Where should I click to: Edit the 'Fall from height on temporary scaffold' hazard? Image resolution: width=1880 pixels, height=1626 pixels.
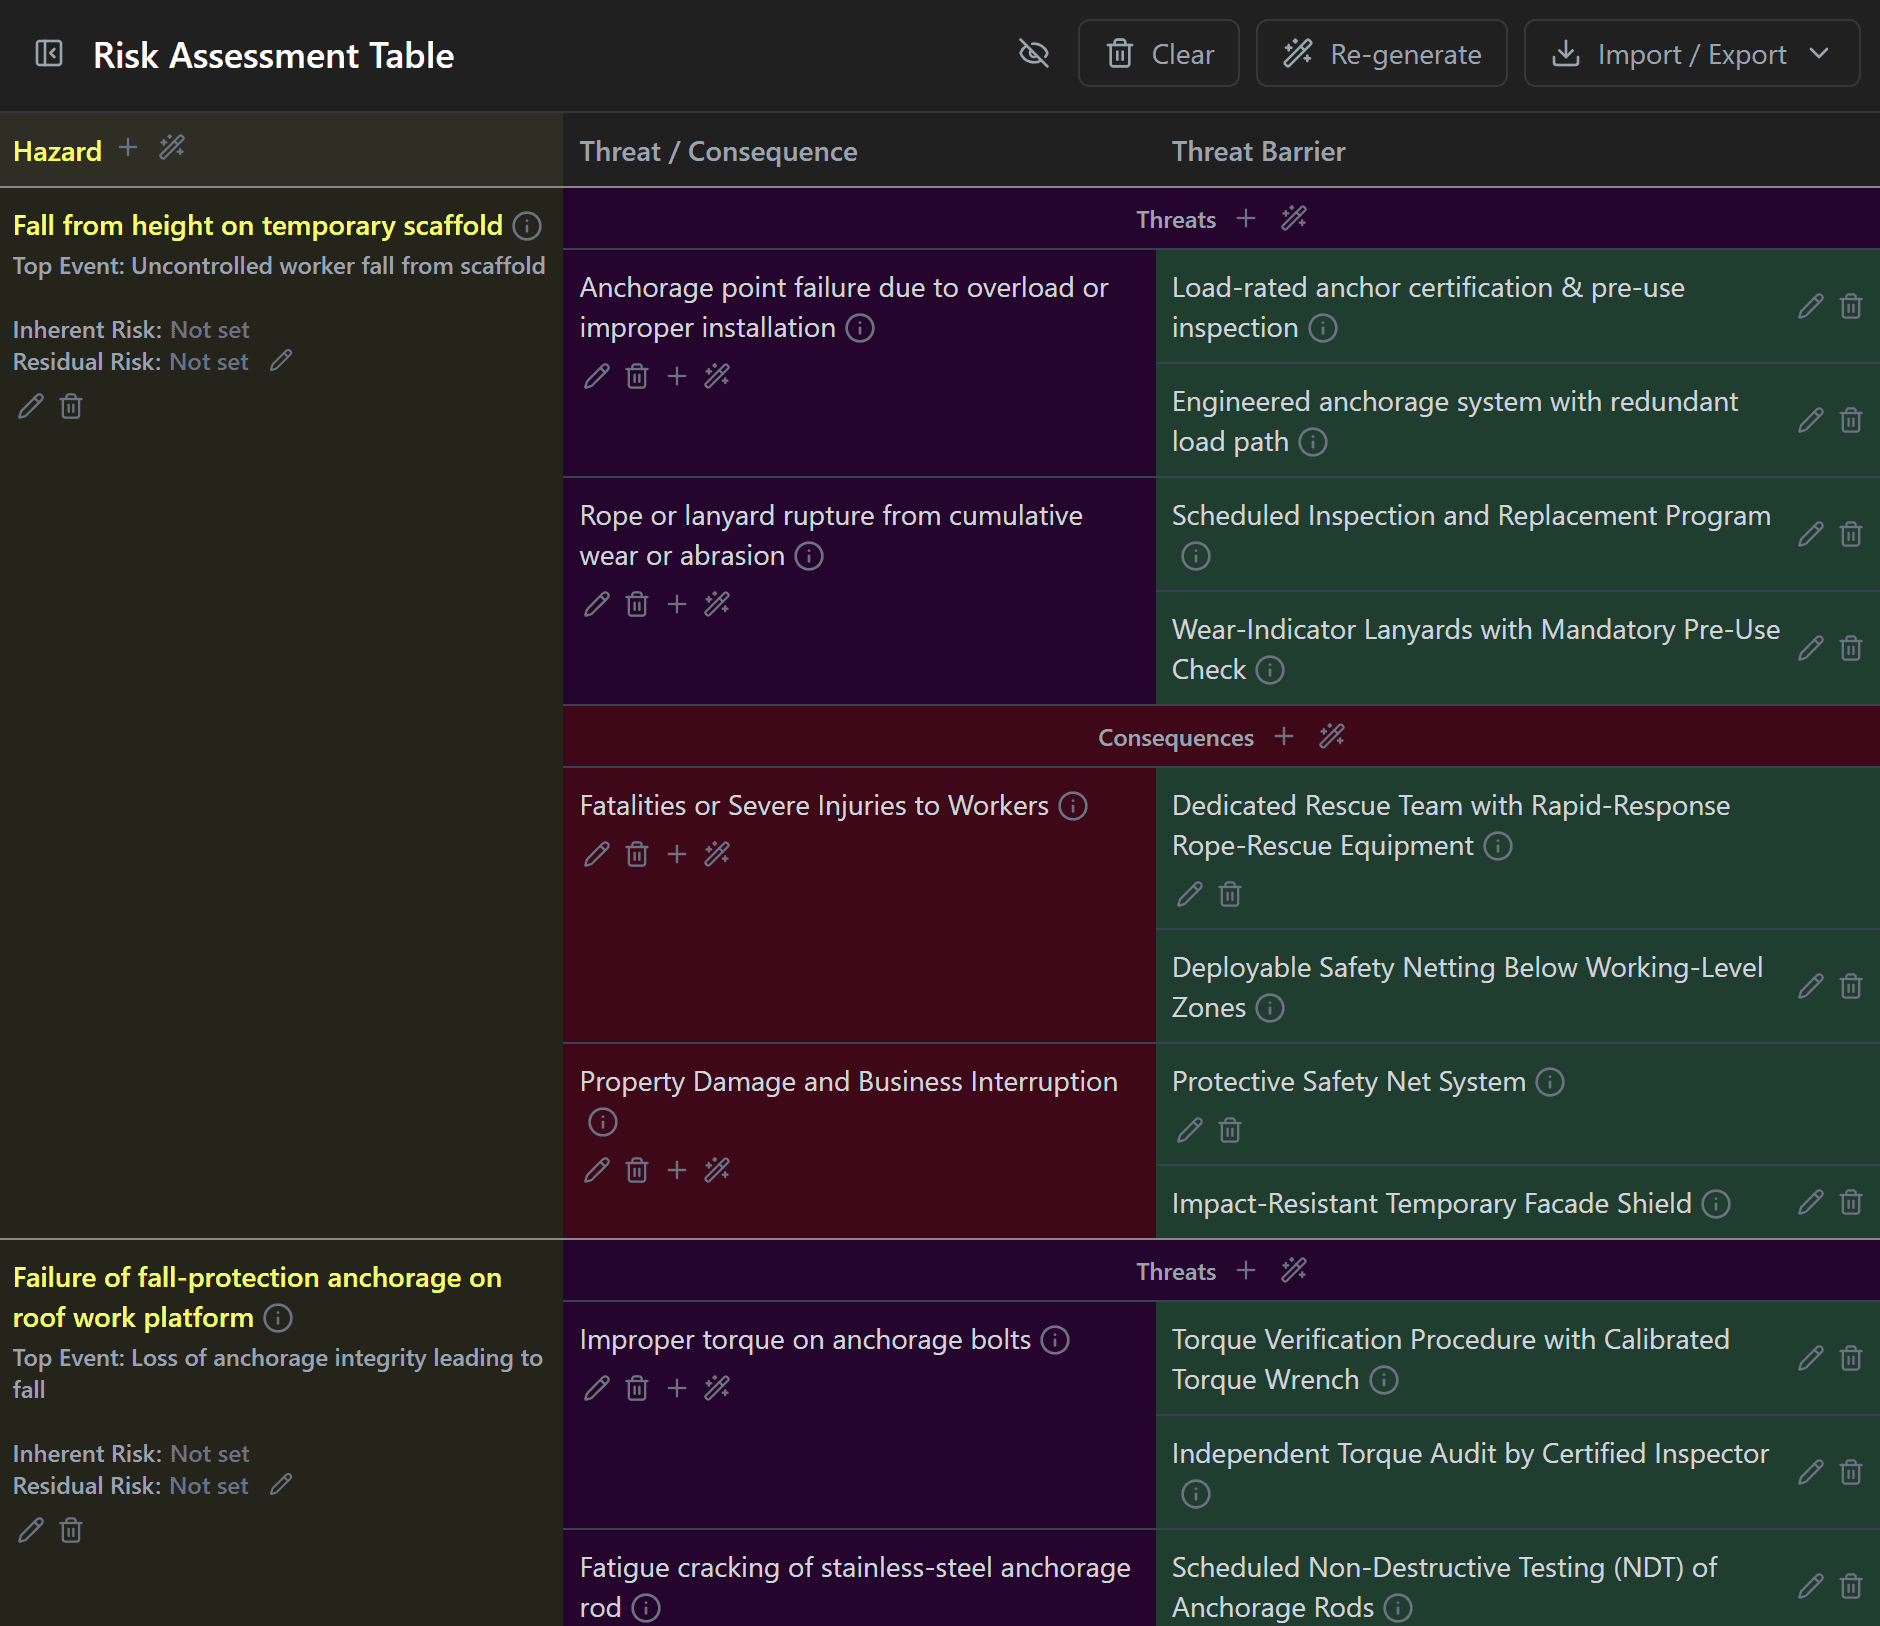coord(29,405)
